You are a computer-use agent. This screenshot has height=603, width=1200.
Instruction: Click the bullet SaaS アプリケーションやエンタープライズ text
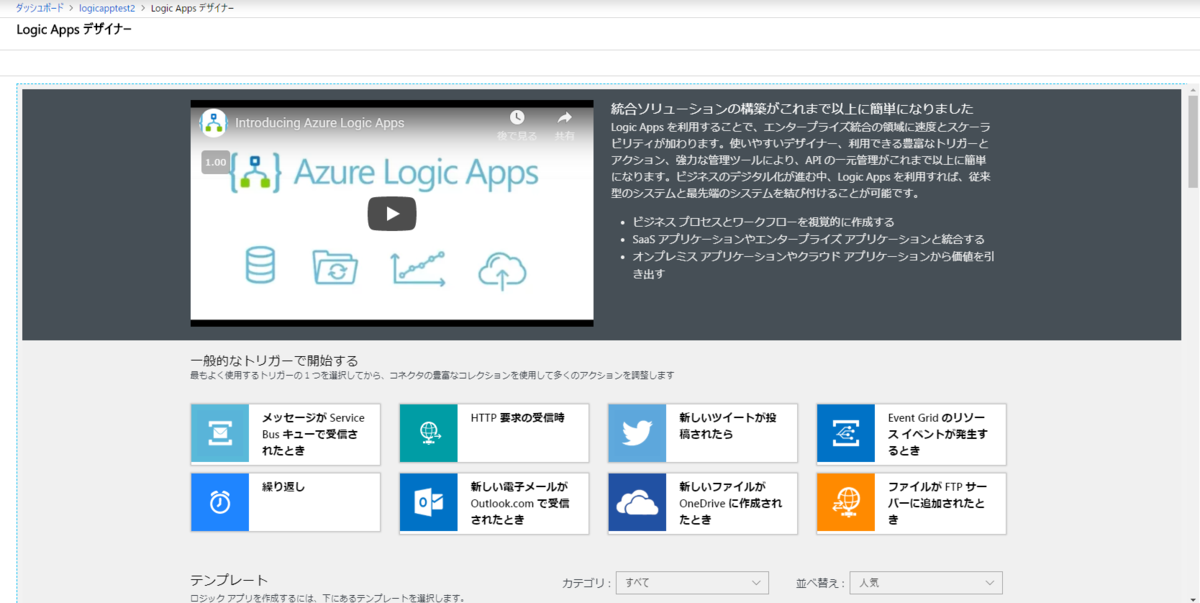pyautogui.click(x=808, y=239)
